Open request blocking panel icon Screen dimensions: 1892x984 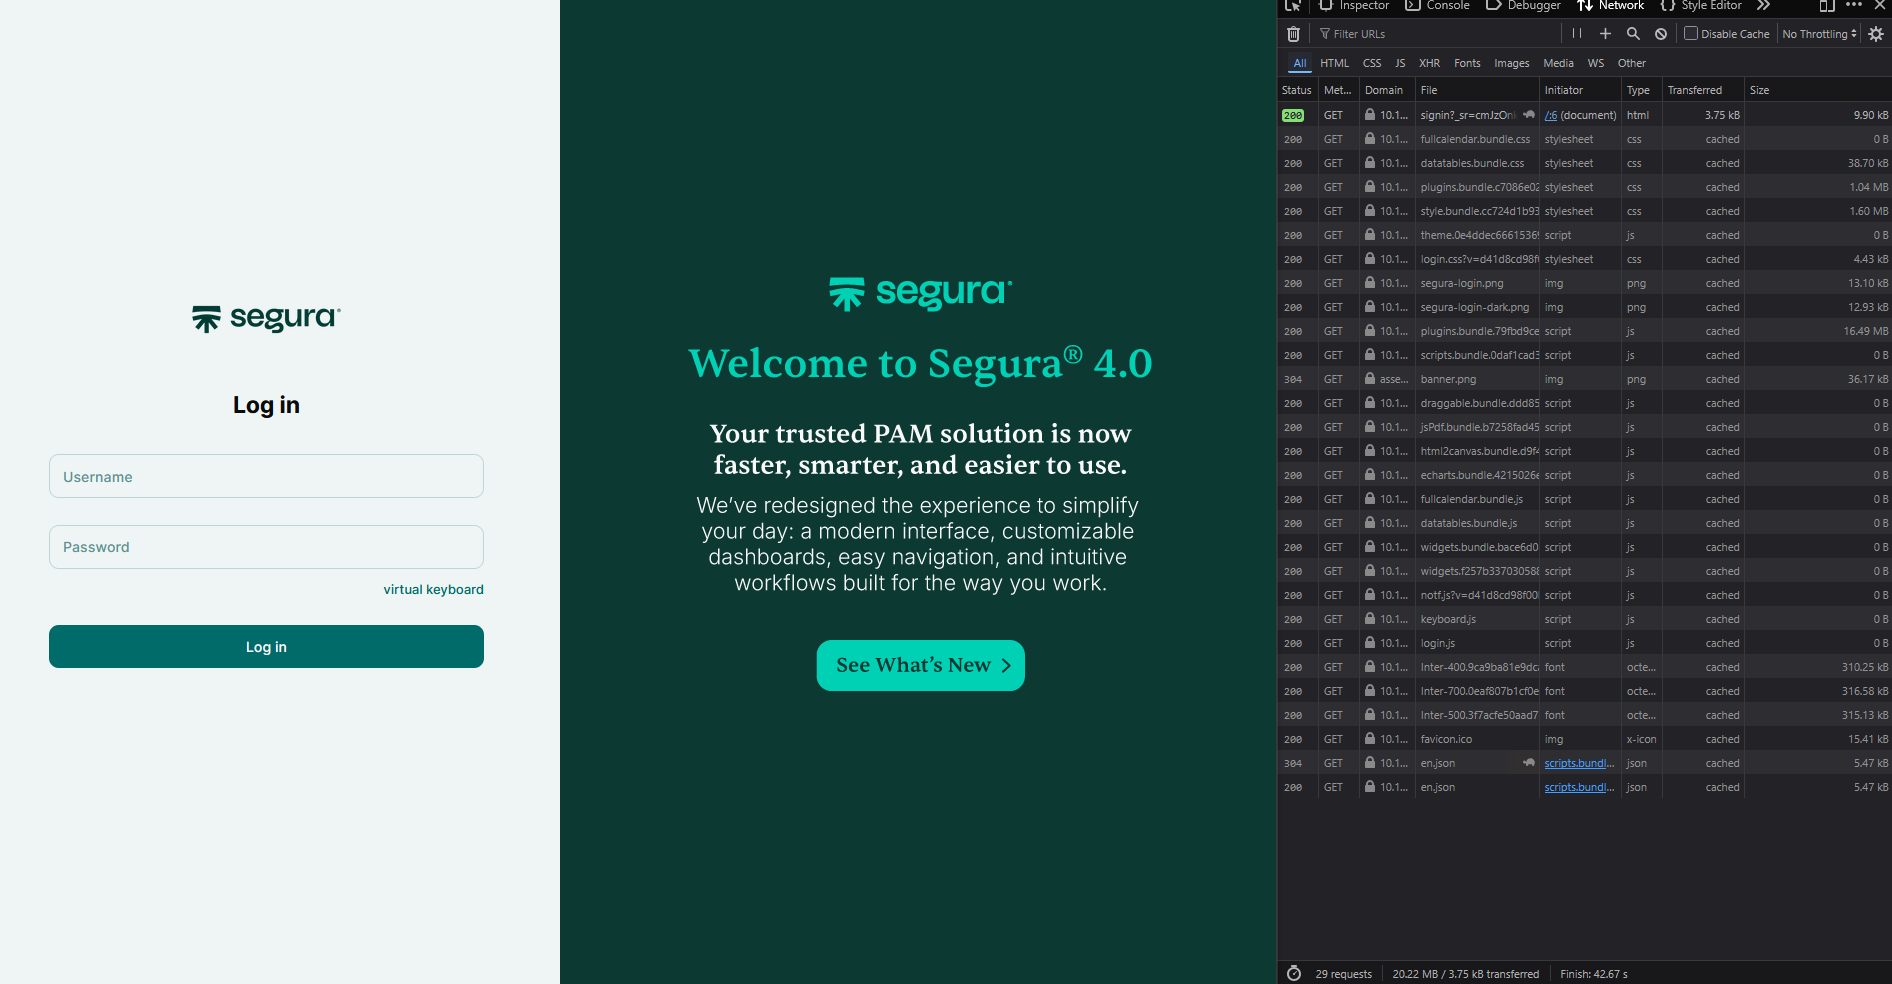1661,34
